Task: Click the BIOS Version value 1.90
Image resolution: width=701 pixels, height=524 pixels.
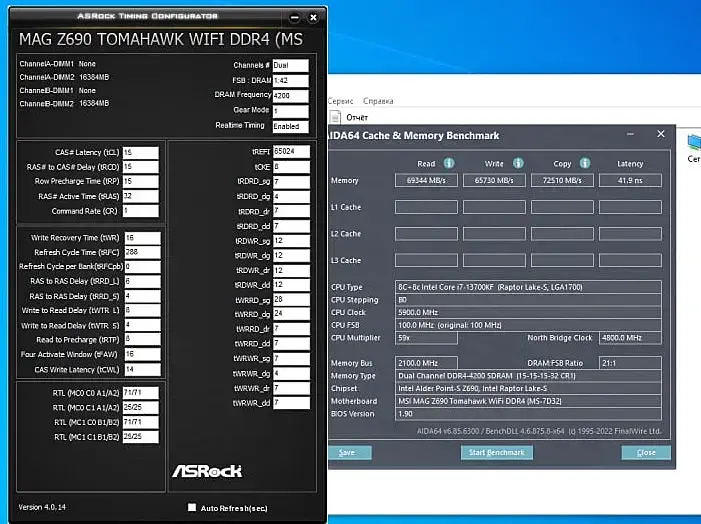Action: [x=528, y=414]
